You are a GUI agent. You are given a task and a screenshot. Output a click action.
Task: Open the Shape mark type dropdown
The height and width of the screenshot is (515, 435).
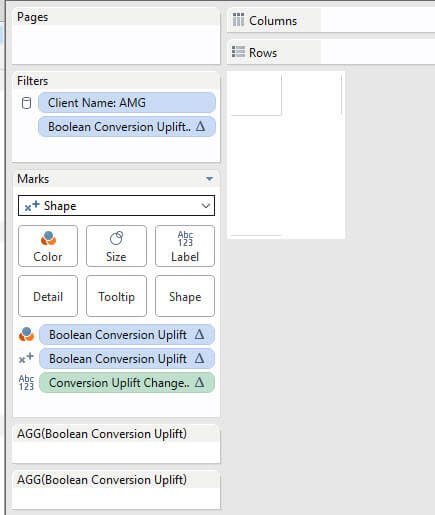[x=116, y=206]
